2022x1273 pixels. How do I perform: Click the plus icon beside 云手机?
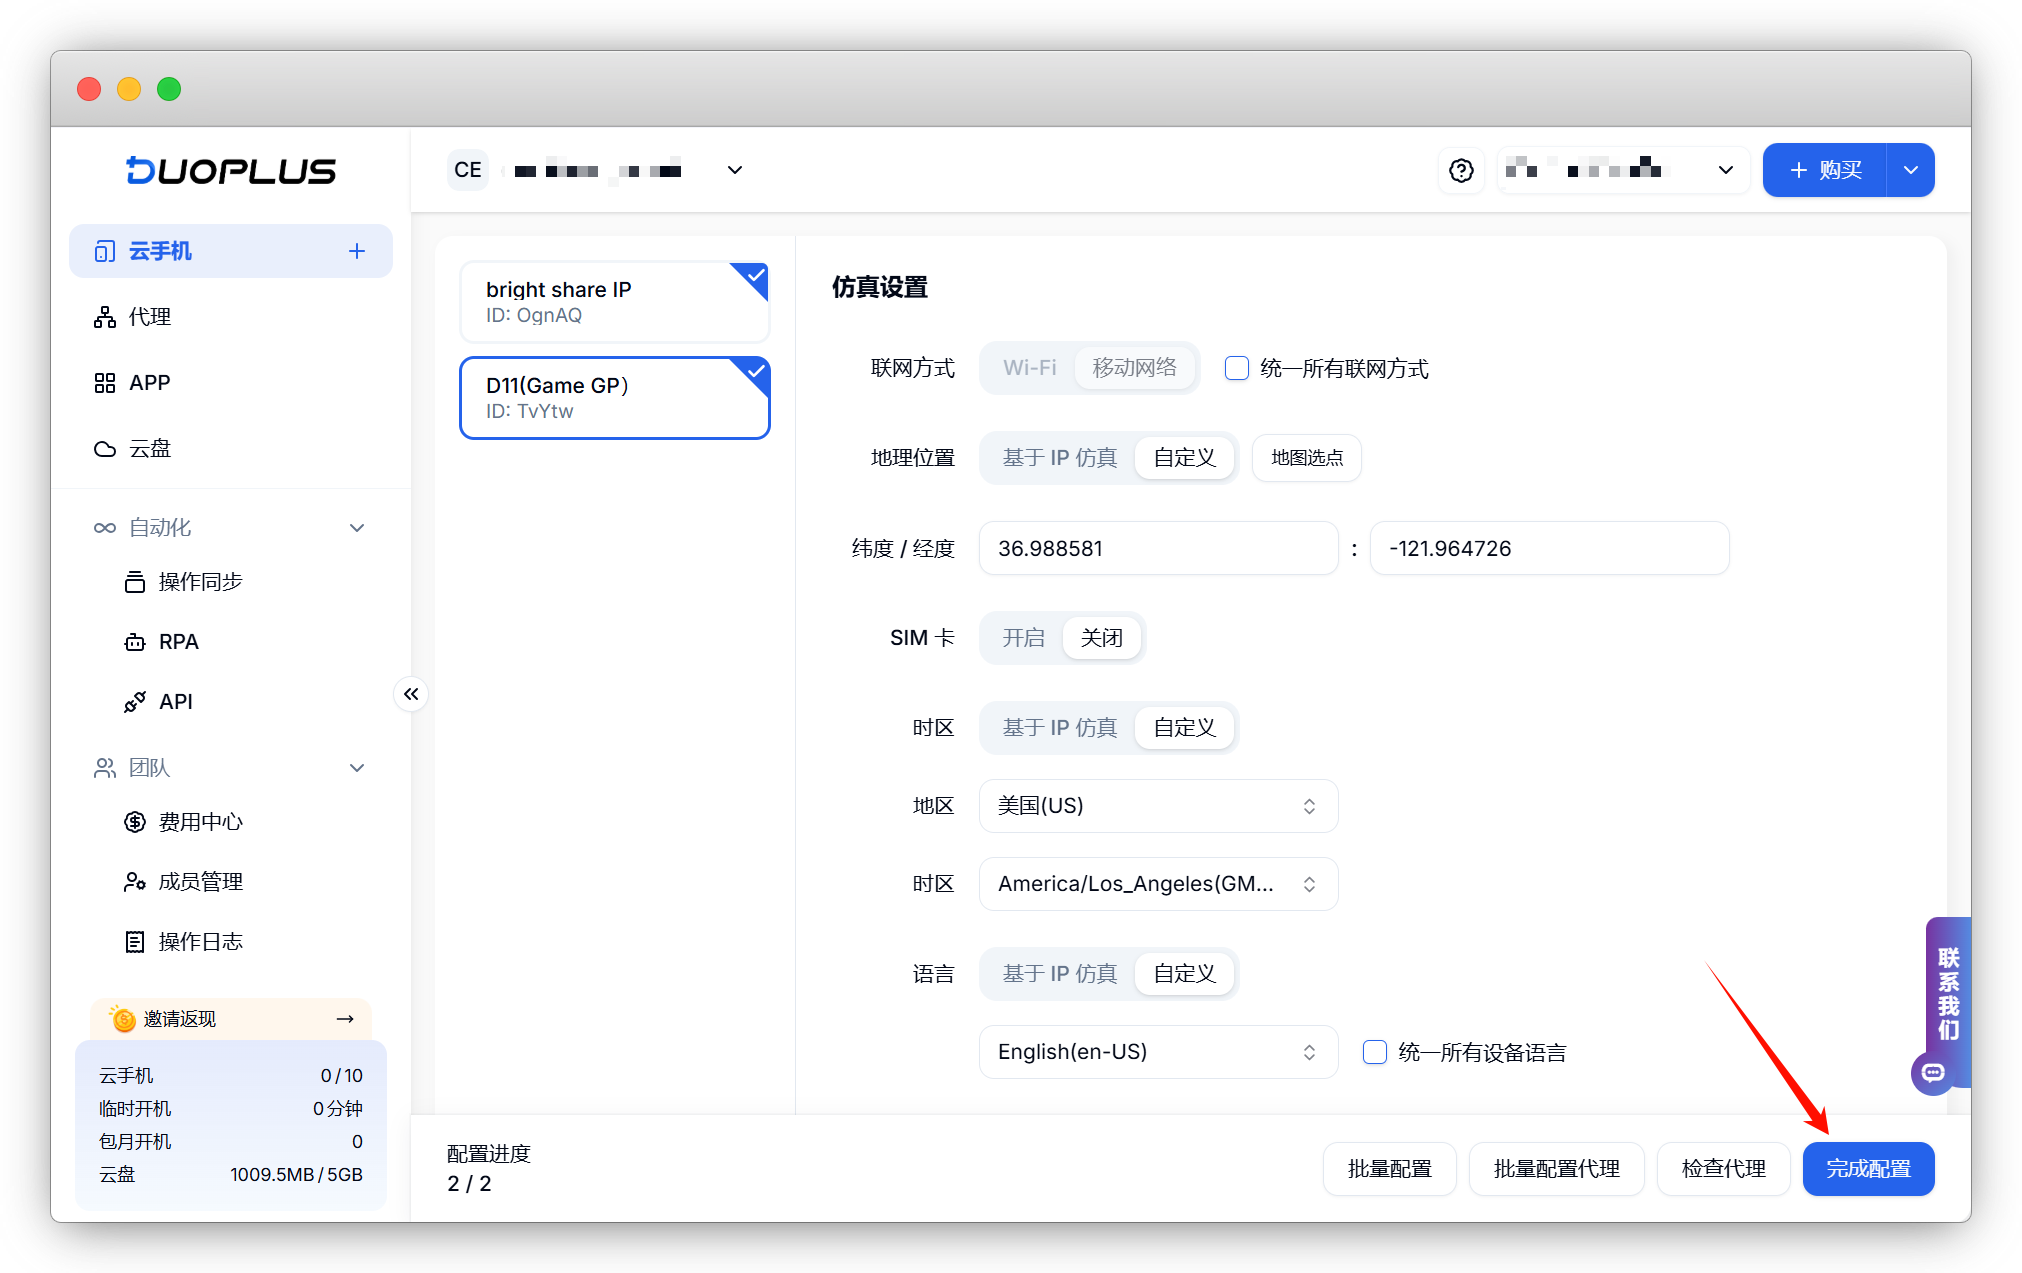pos(357,251)
